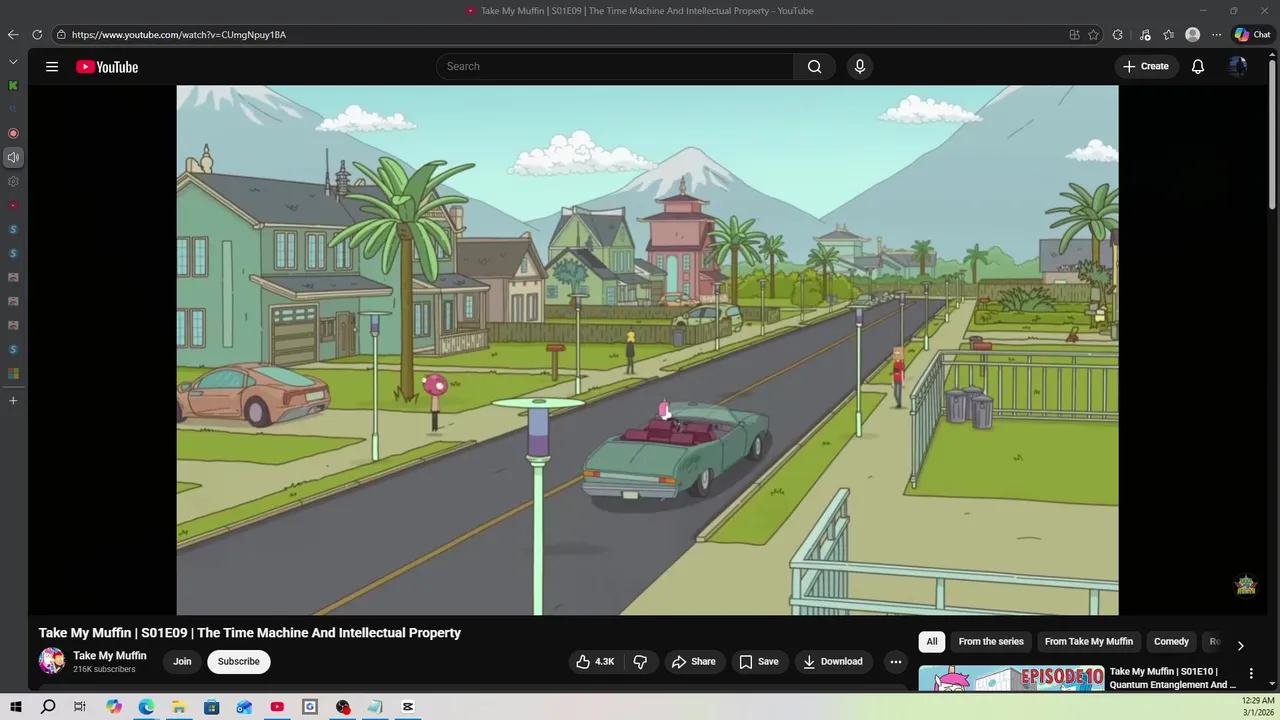Screen dimensions: 1280x720
Task: Click the Subscribe button
Action: coord(239,661)
